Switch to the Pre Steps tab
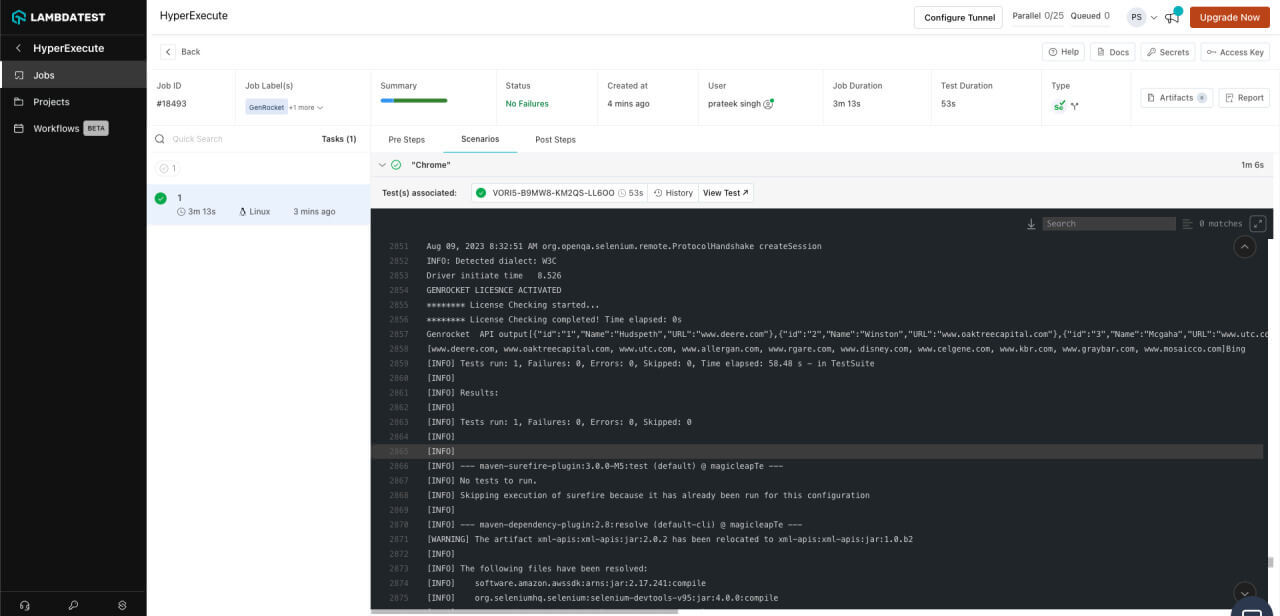The image size is (1280, 616). (406, 139)
